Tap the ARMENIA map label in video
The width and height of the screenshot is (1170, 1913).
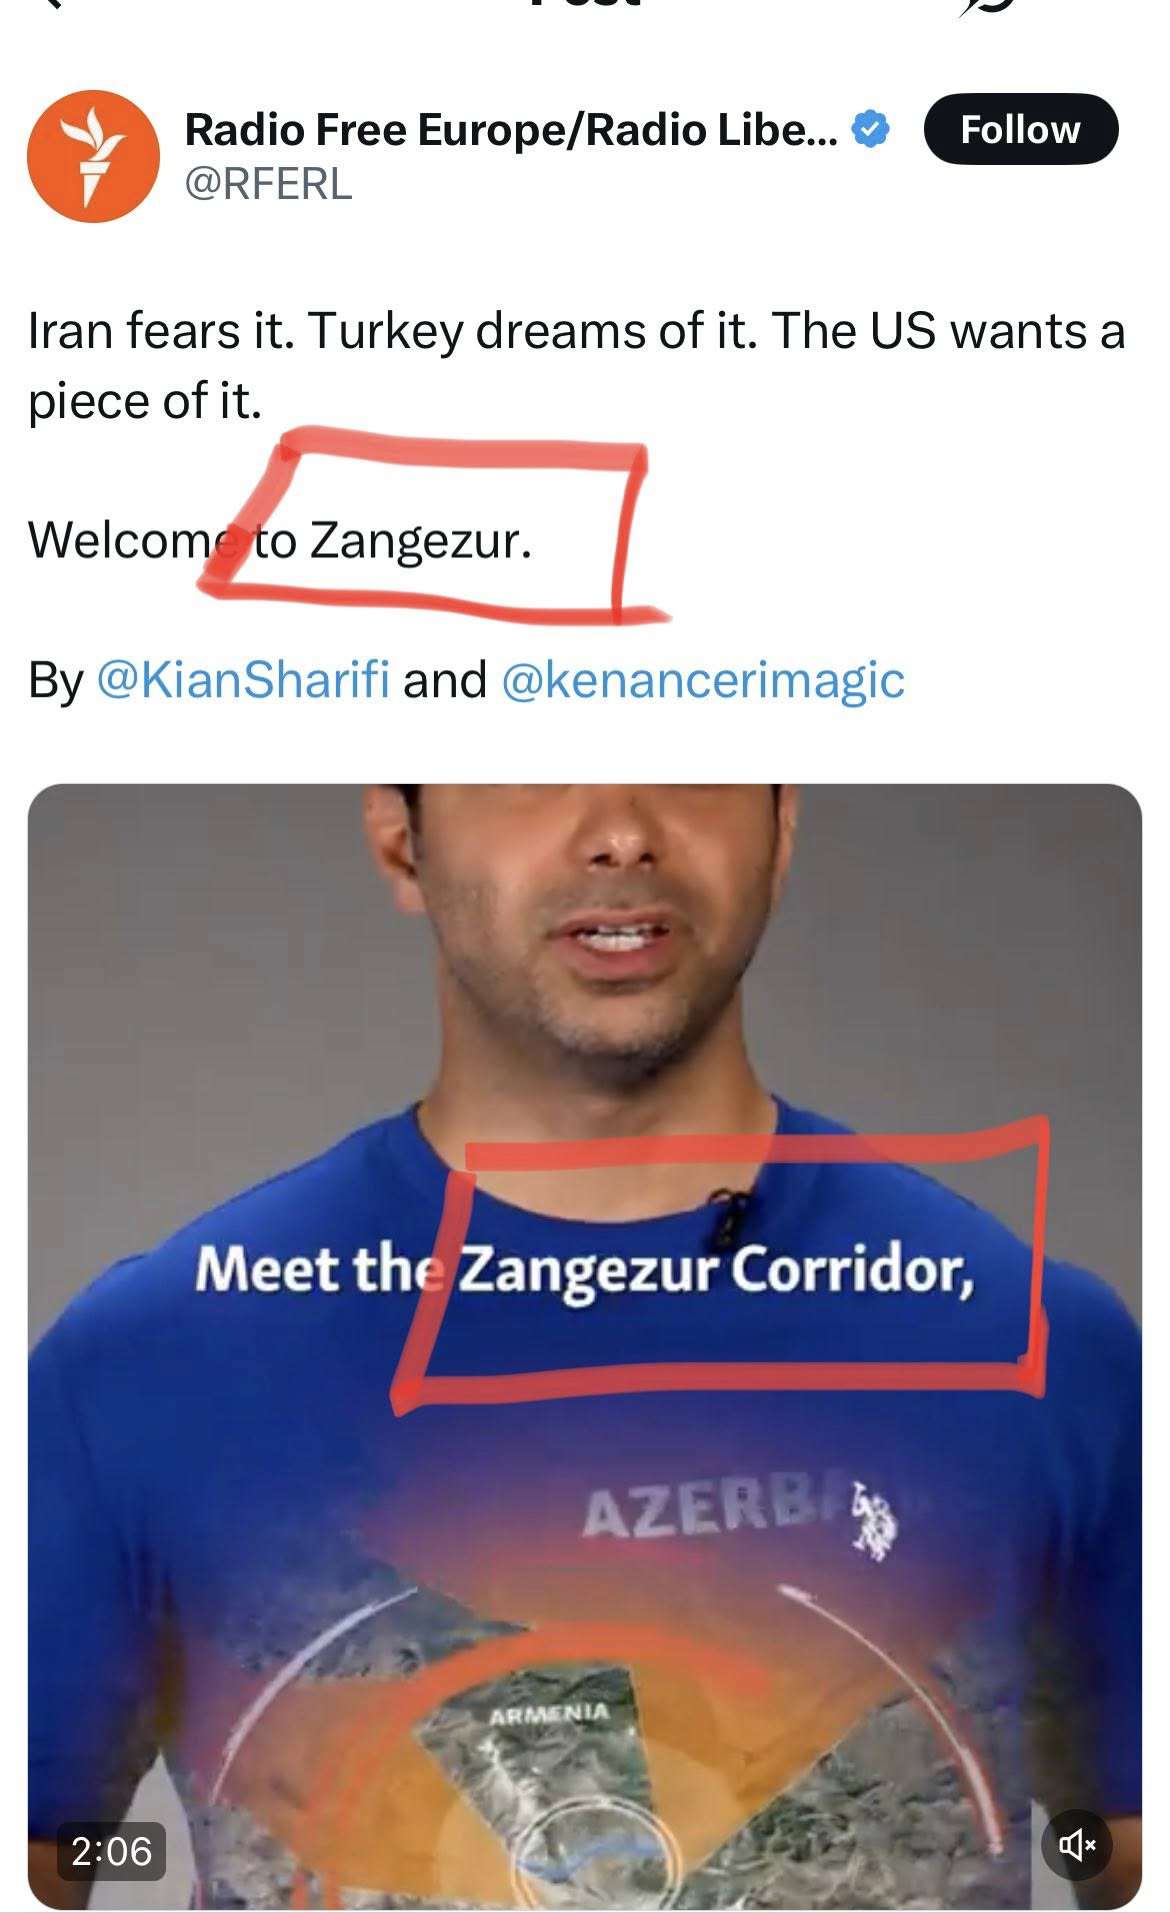pos(549,1714)
